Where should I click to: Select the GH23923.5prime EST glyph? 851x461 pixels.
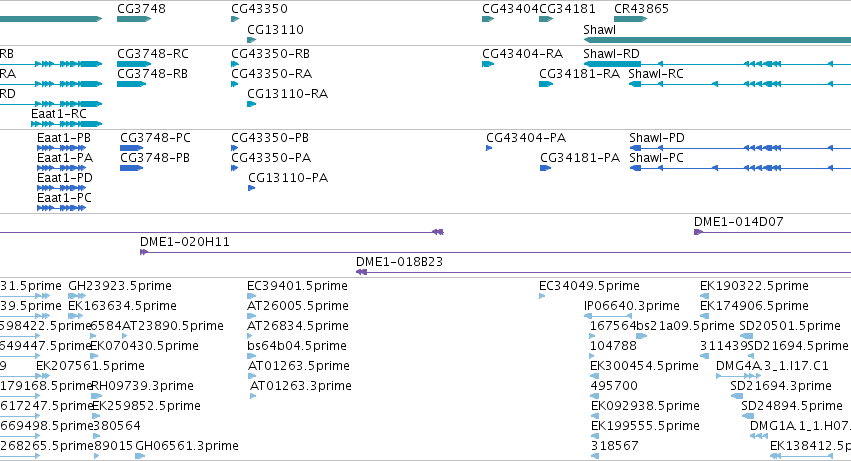[77, 296]
